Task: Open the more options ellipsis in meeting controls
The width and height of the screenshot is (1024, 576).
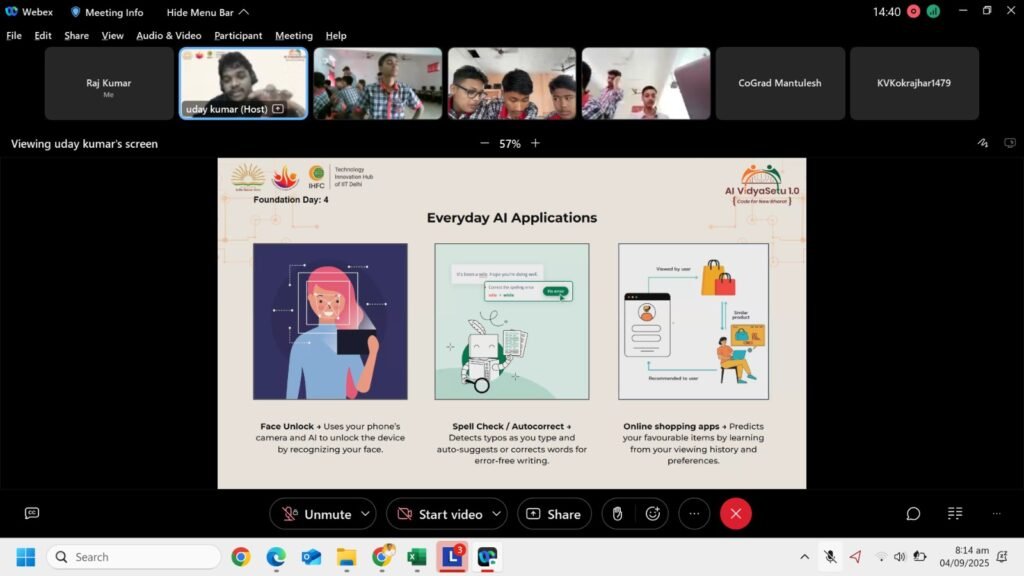Action: (694, 514)
